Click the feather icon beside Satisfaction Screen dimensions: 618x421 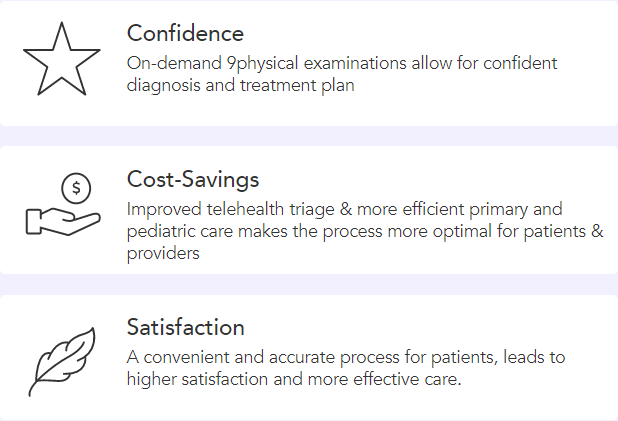[62, 357]
